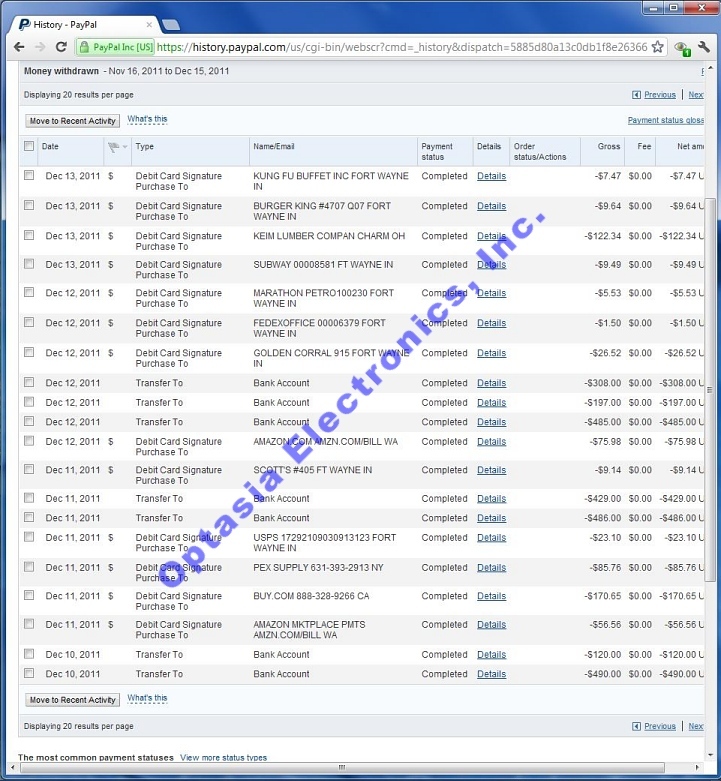This screenshot has width=721, height=781.
Task: Open the top What's this link
Action: coord(147,119)
